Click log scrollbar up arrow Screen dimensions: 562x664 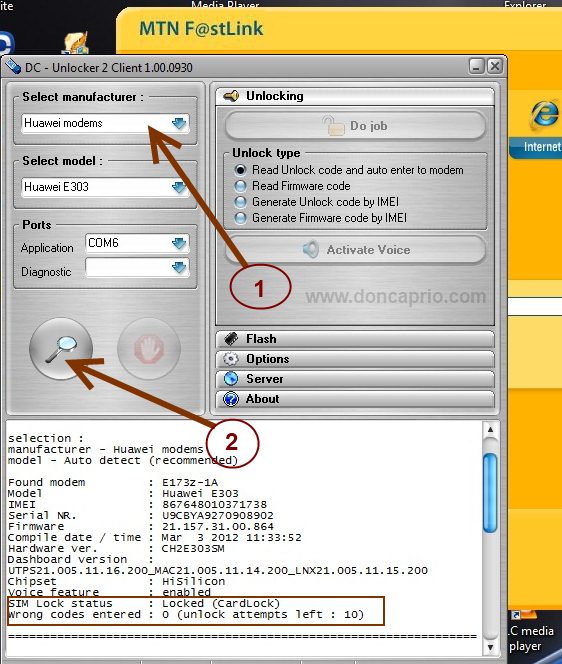[490, 430]
